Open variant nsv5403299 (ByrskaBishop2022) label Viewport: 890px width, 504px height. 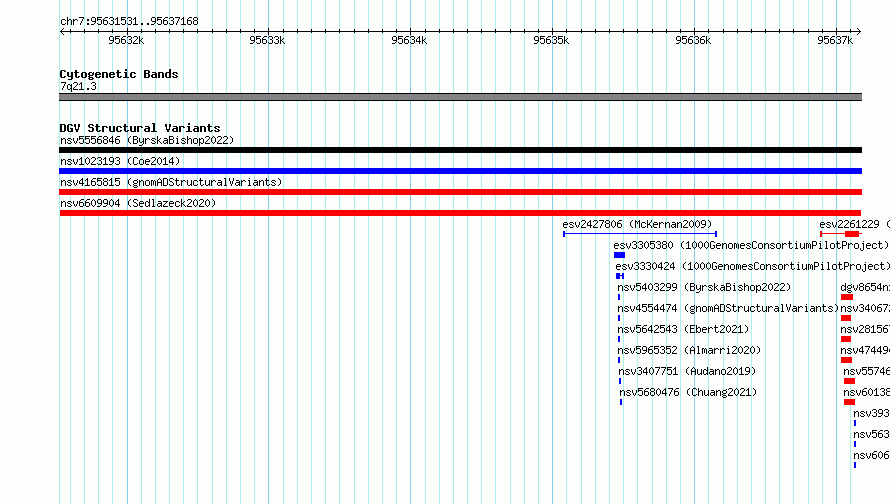(704, 287)
